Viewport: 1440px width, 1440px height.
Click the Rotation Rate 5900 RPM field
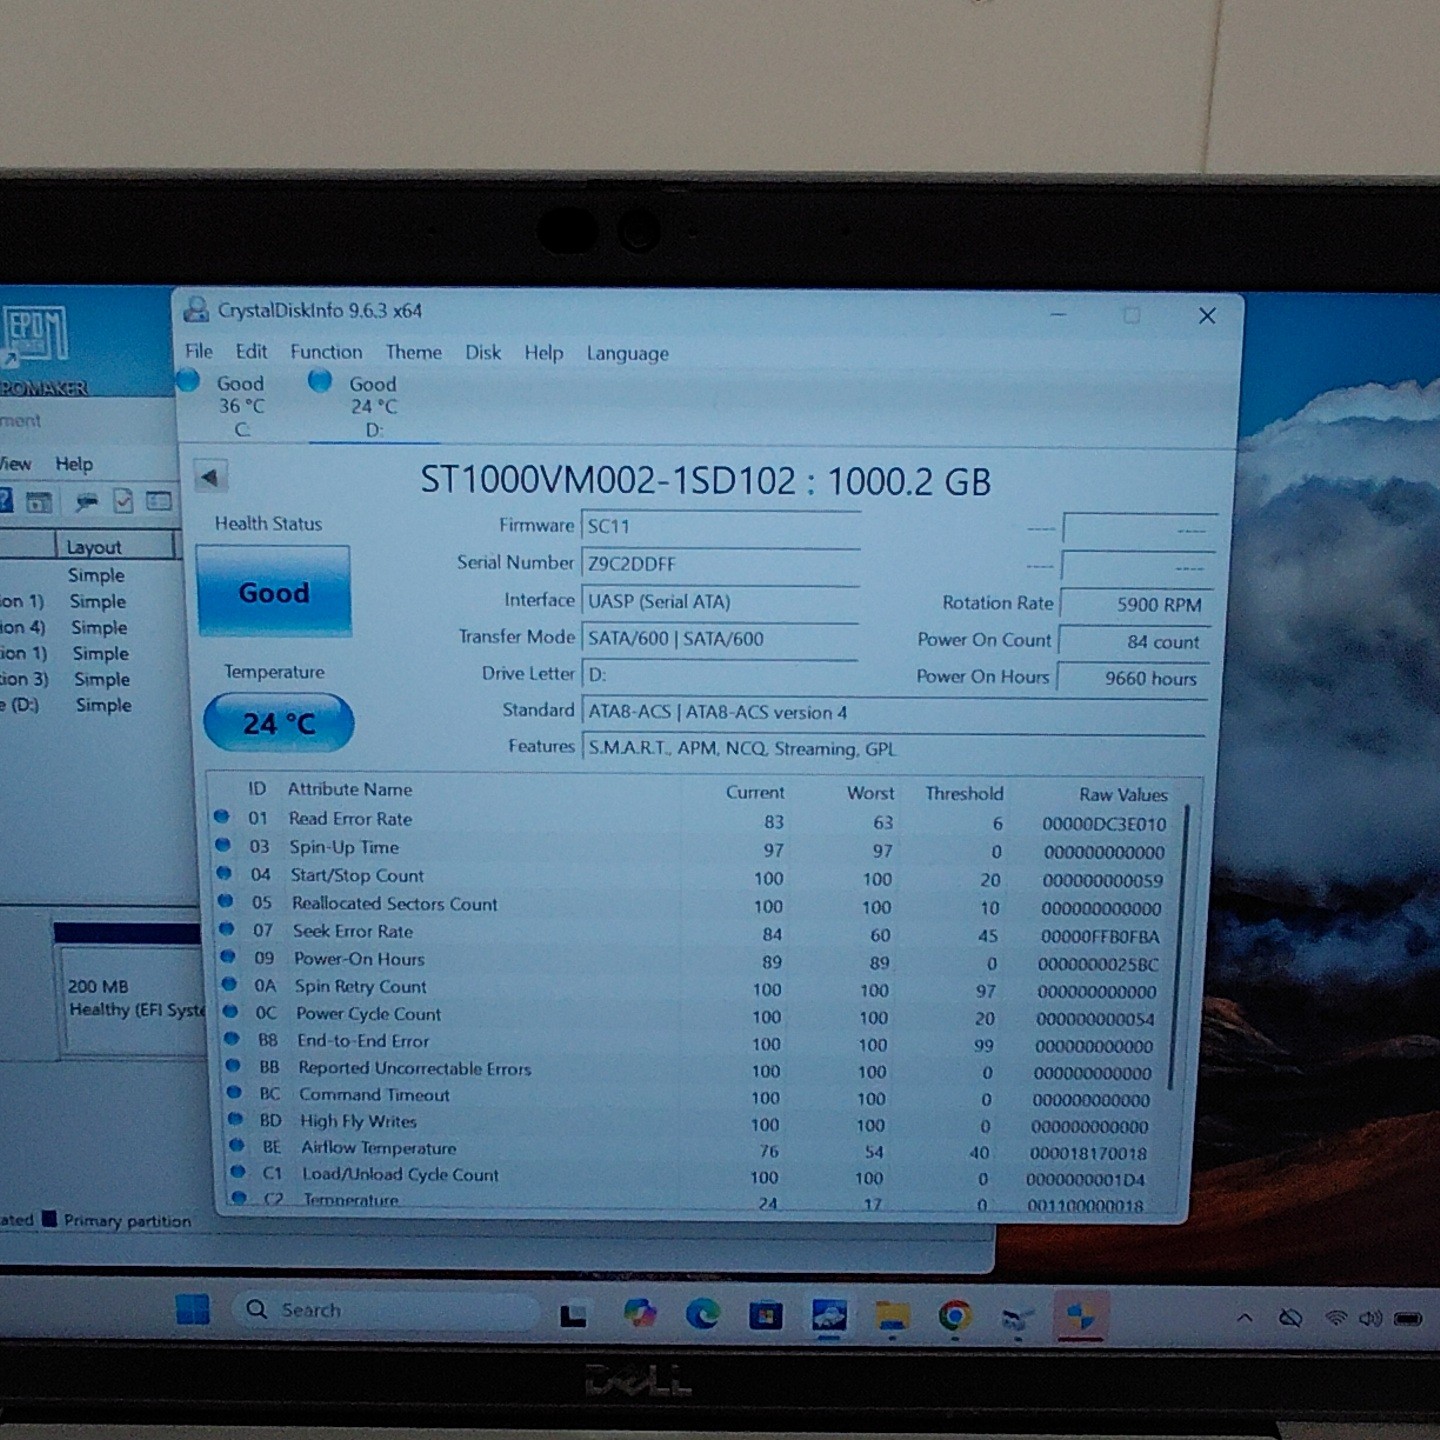click(x=1136, y=604)
